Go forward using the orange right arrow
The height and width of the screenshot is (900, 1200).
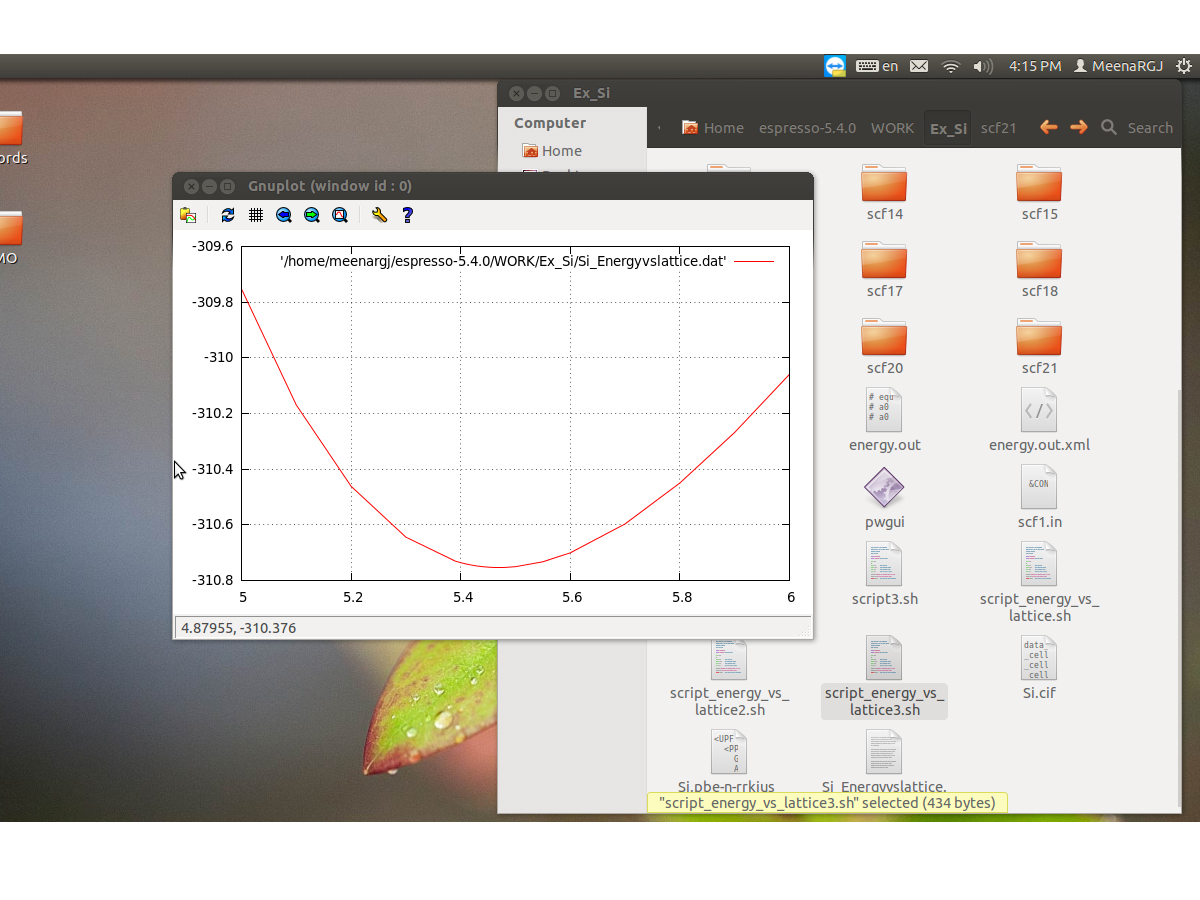pyautogui.click(x=1078, y=127)
